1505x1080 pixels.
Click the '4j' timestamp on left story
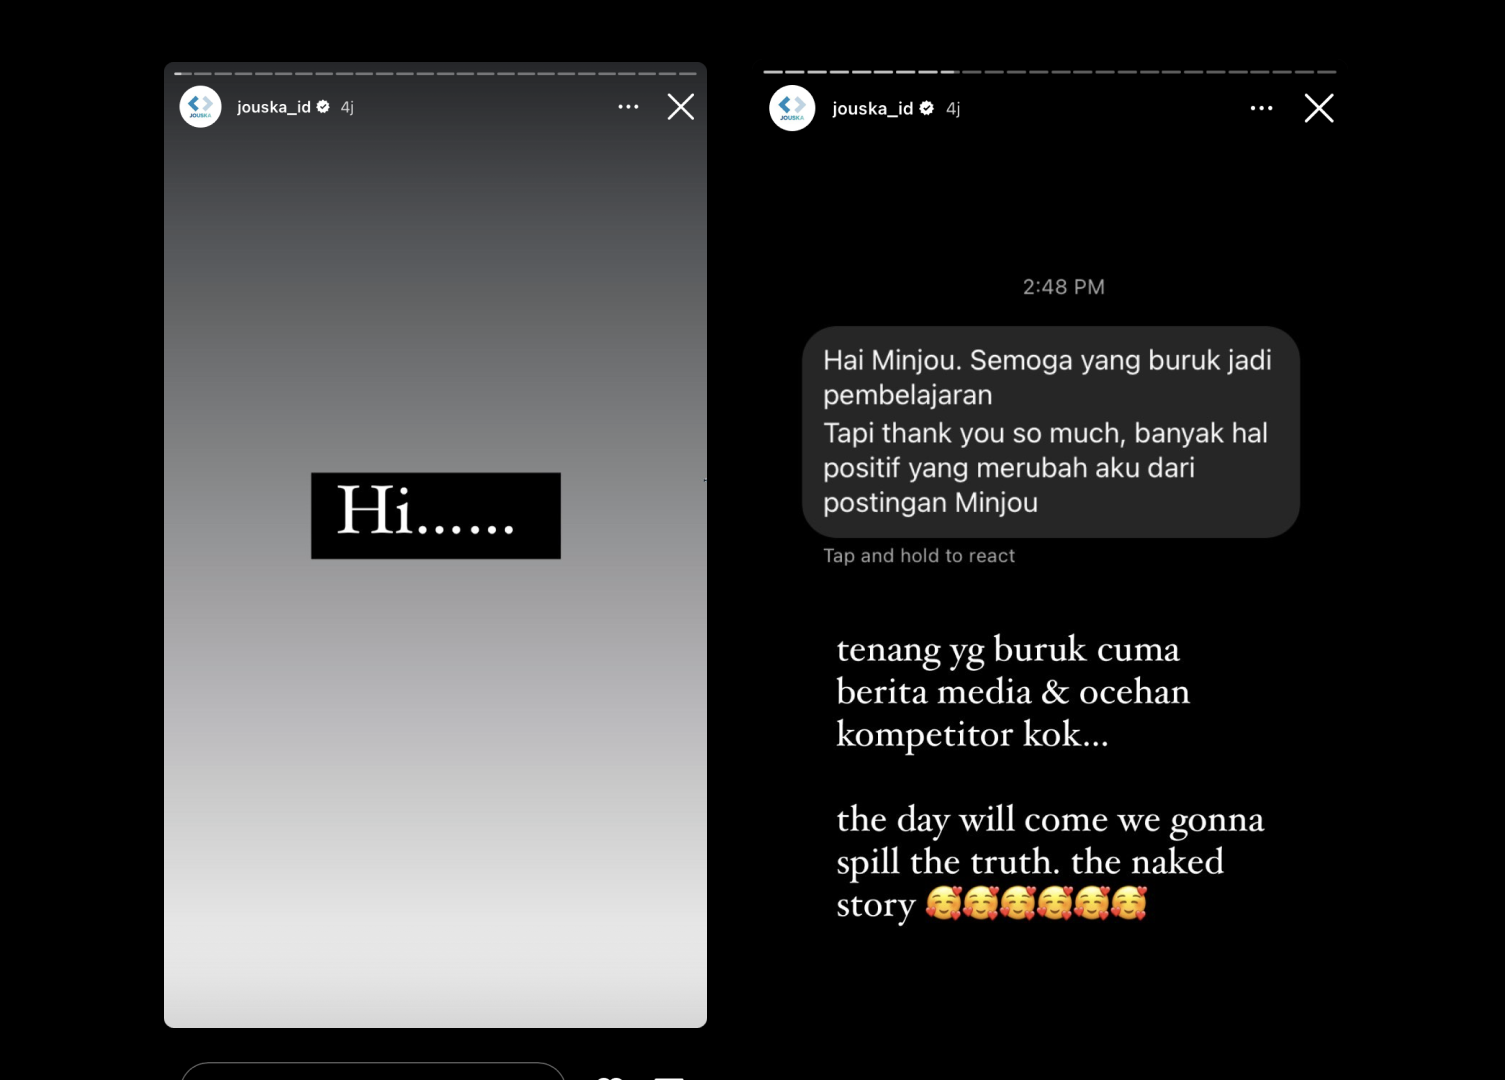click(347, 107)
